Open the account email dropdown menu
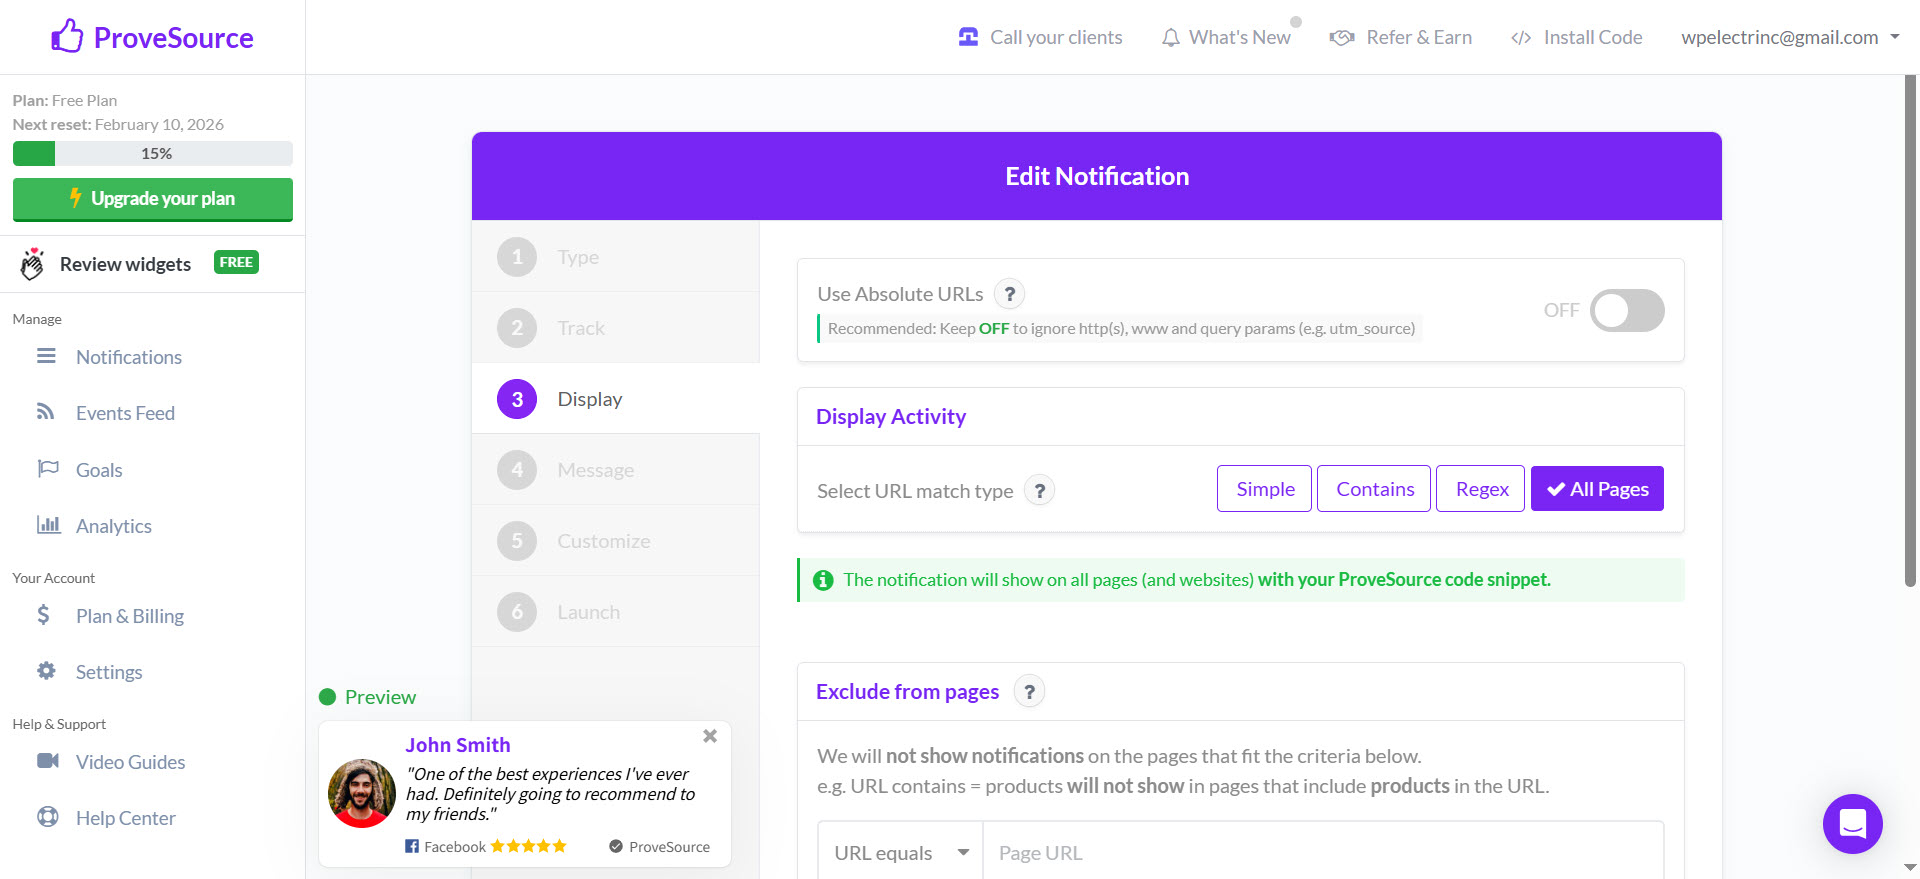 coord(1789,37)
